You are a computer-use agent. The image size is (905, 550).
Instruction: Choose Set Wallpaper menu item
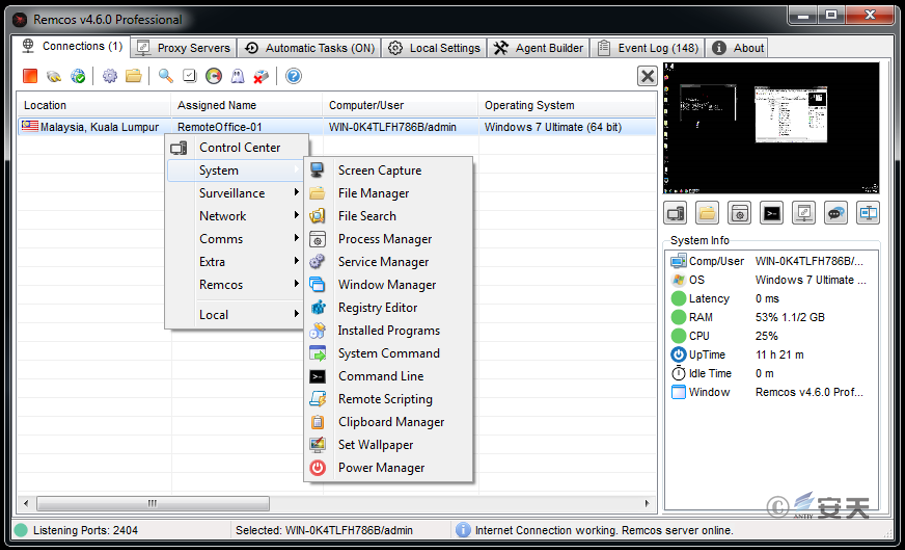(x=388, y=445)
